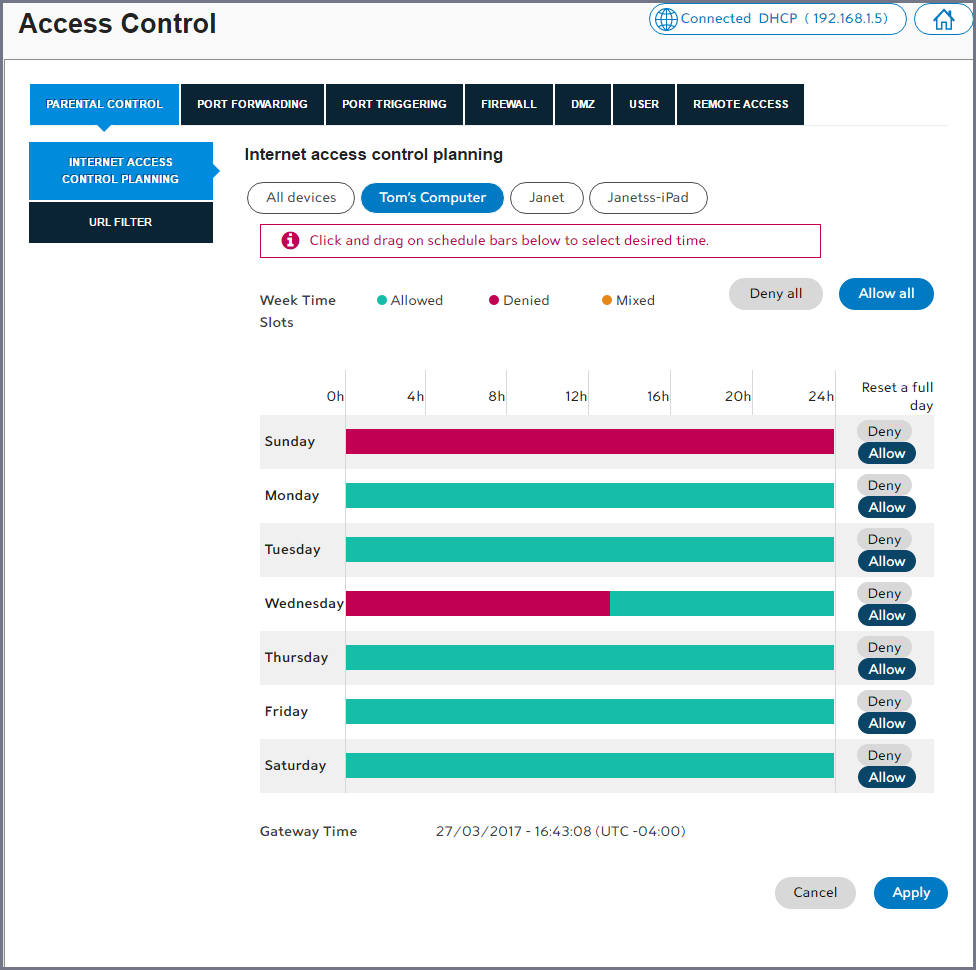Click the Allow all button

[886, 294]
